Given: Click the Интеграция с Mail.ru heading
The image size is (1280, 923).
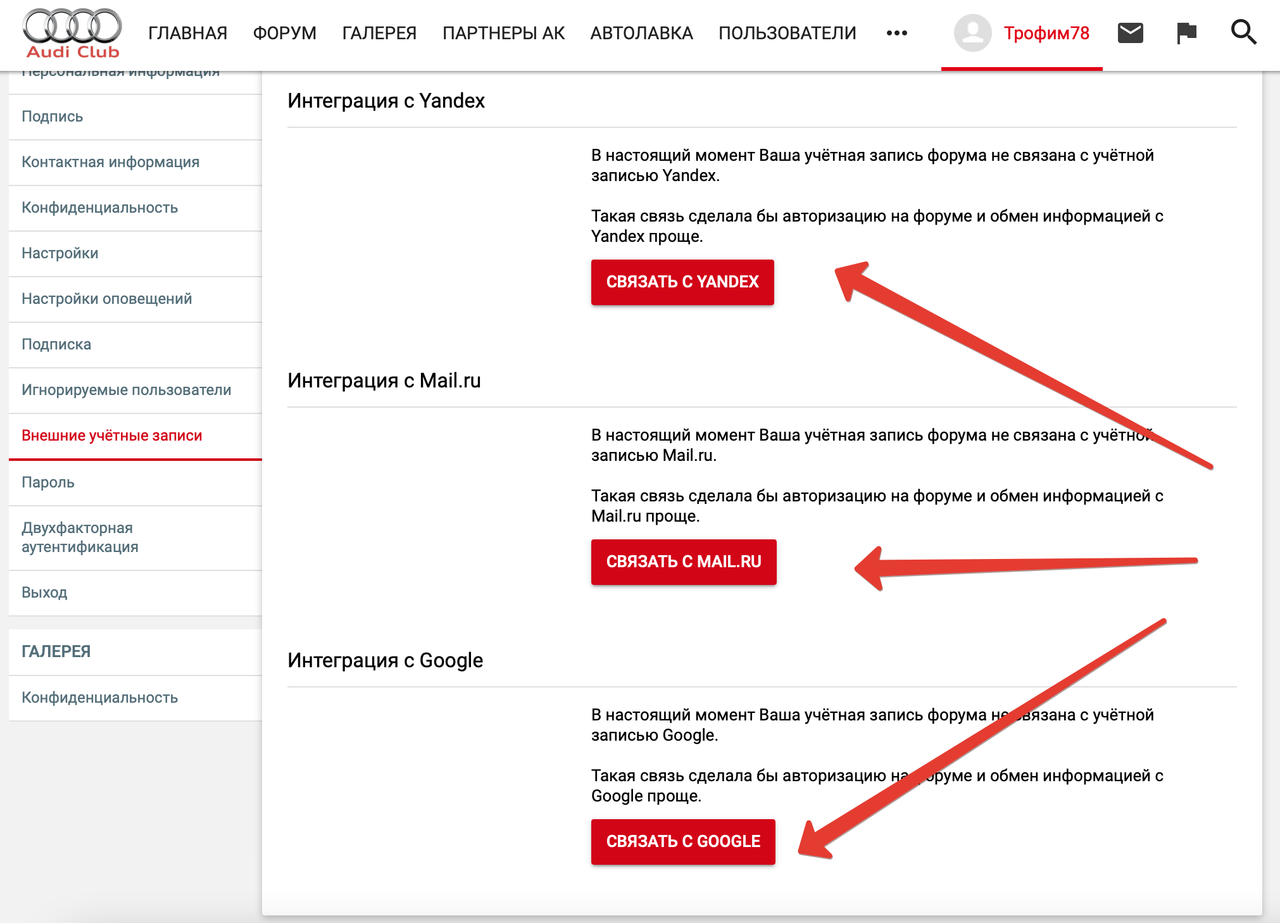Looking at the screenshot, I should pyautogui.click(x=384, y=381).
